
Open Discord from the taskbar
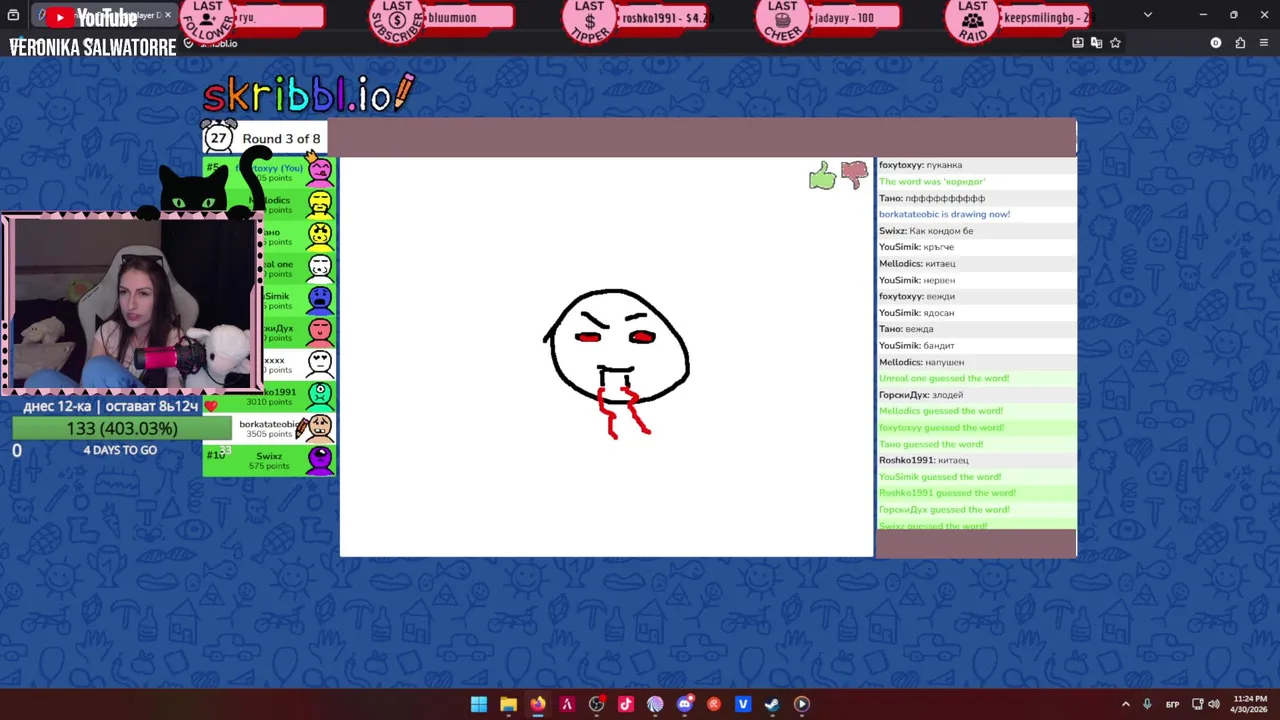[x=684, y=704]
